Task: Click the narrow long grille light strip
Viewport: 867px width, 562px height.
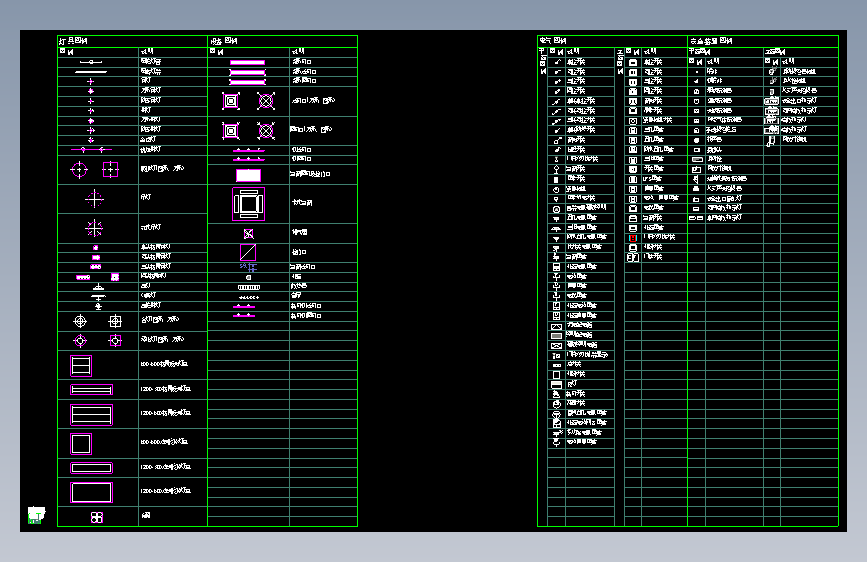Action: (x=92, y=389)
